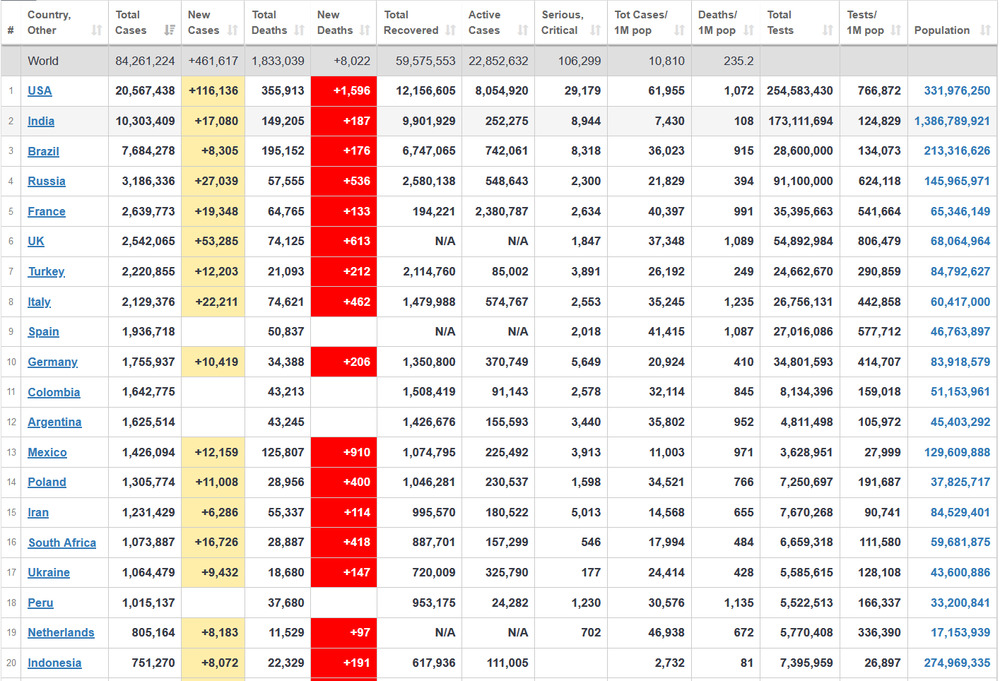Click the sort icon for New Cases

pyautogui.click(x=233, y=31)
